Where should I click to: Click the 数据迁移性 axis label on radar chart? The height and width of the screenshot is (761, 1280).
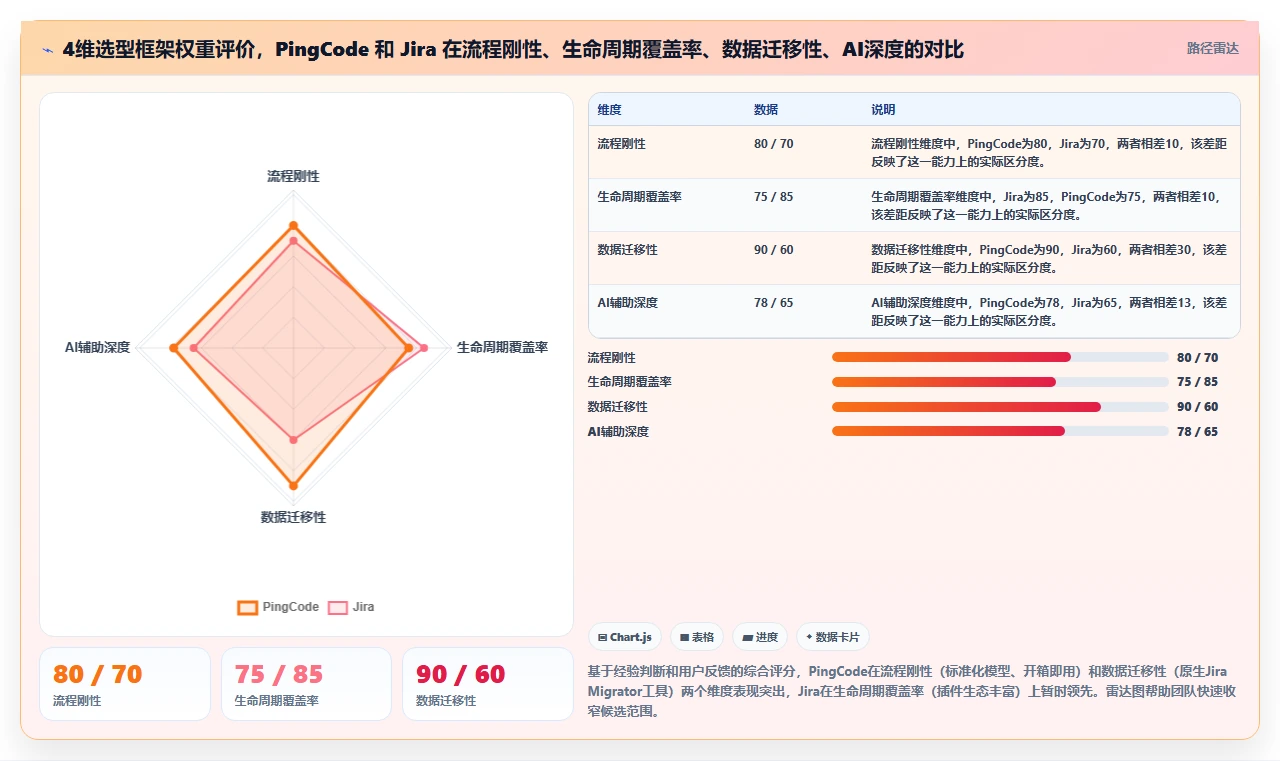(293, 517)
